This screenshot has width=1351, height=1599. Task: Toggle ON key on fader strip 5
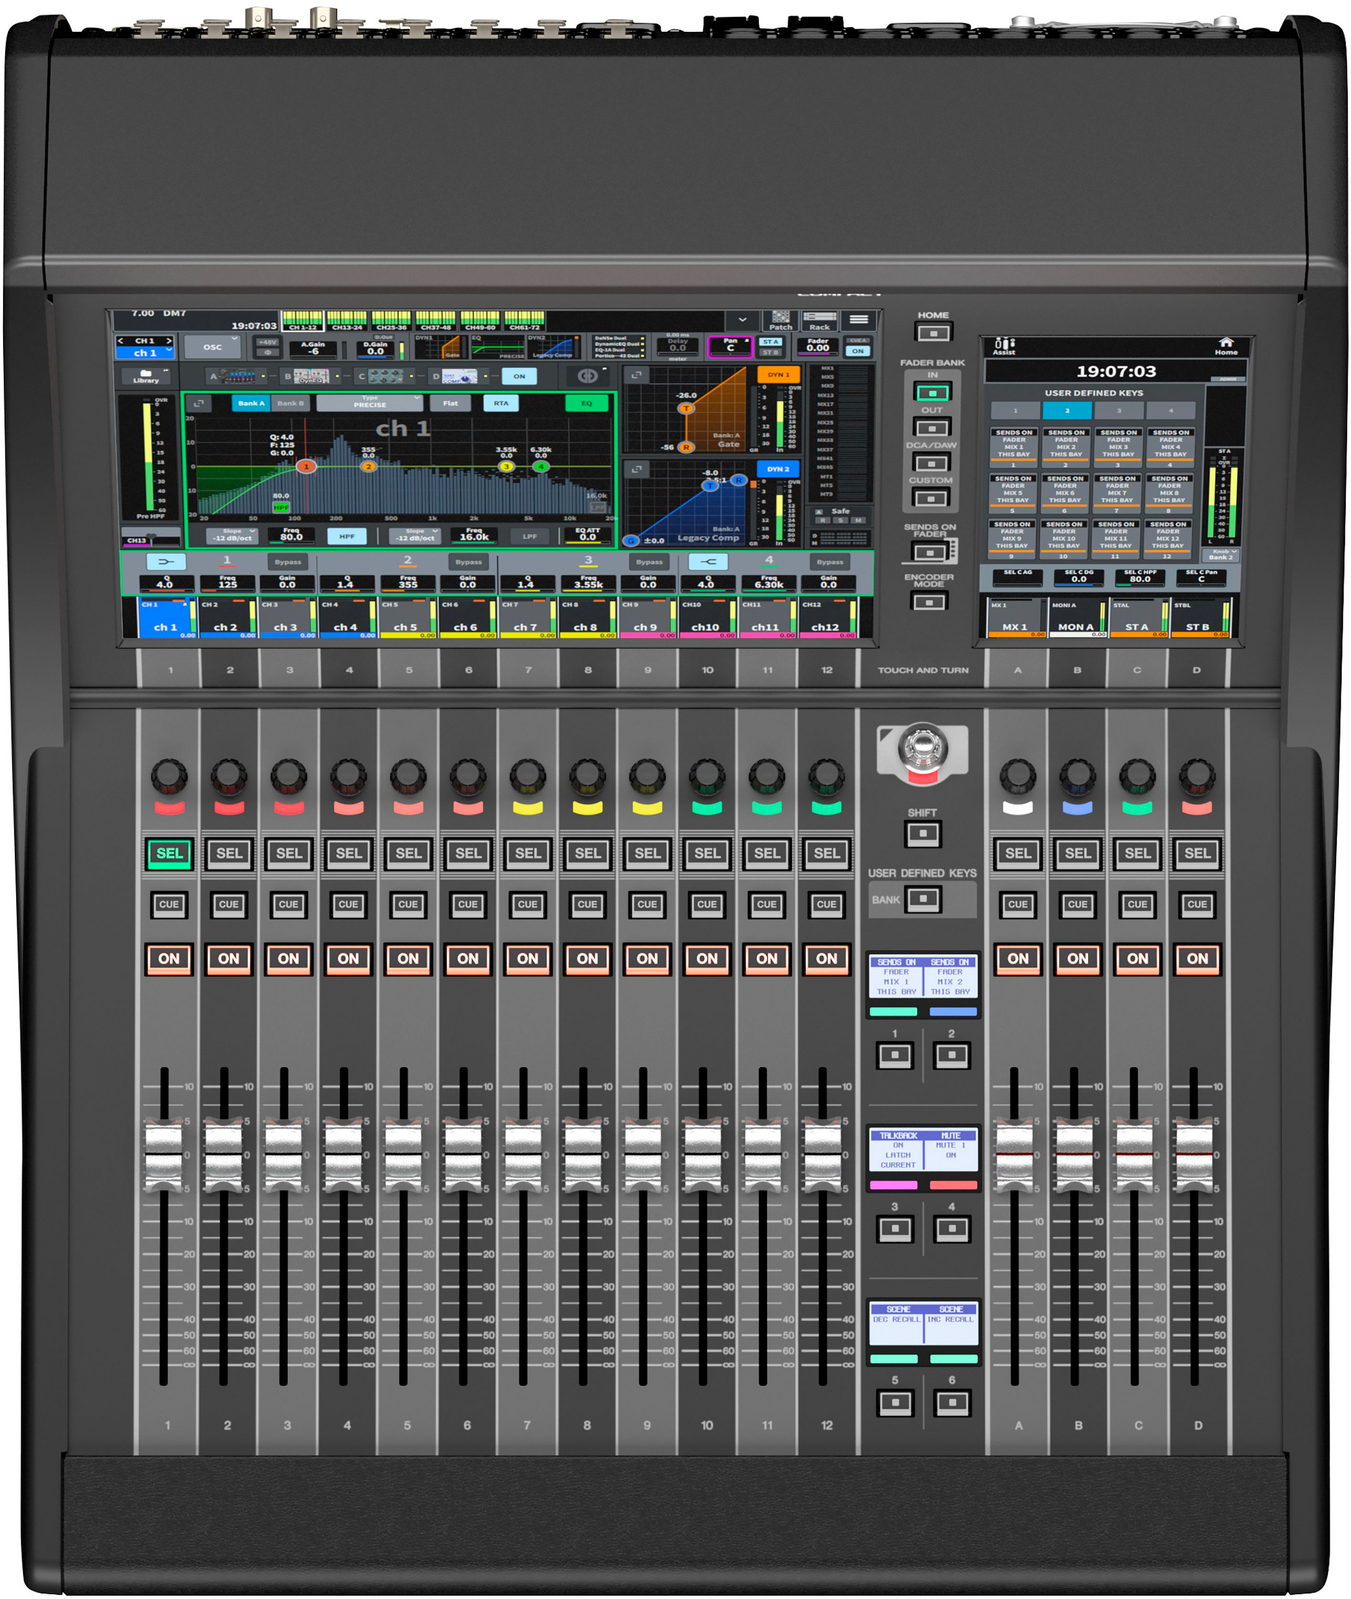click(408, 958)
